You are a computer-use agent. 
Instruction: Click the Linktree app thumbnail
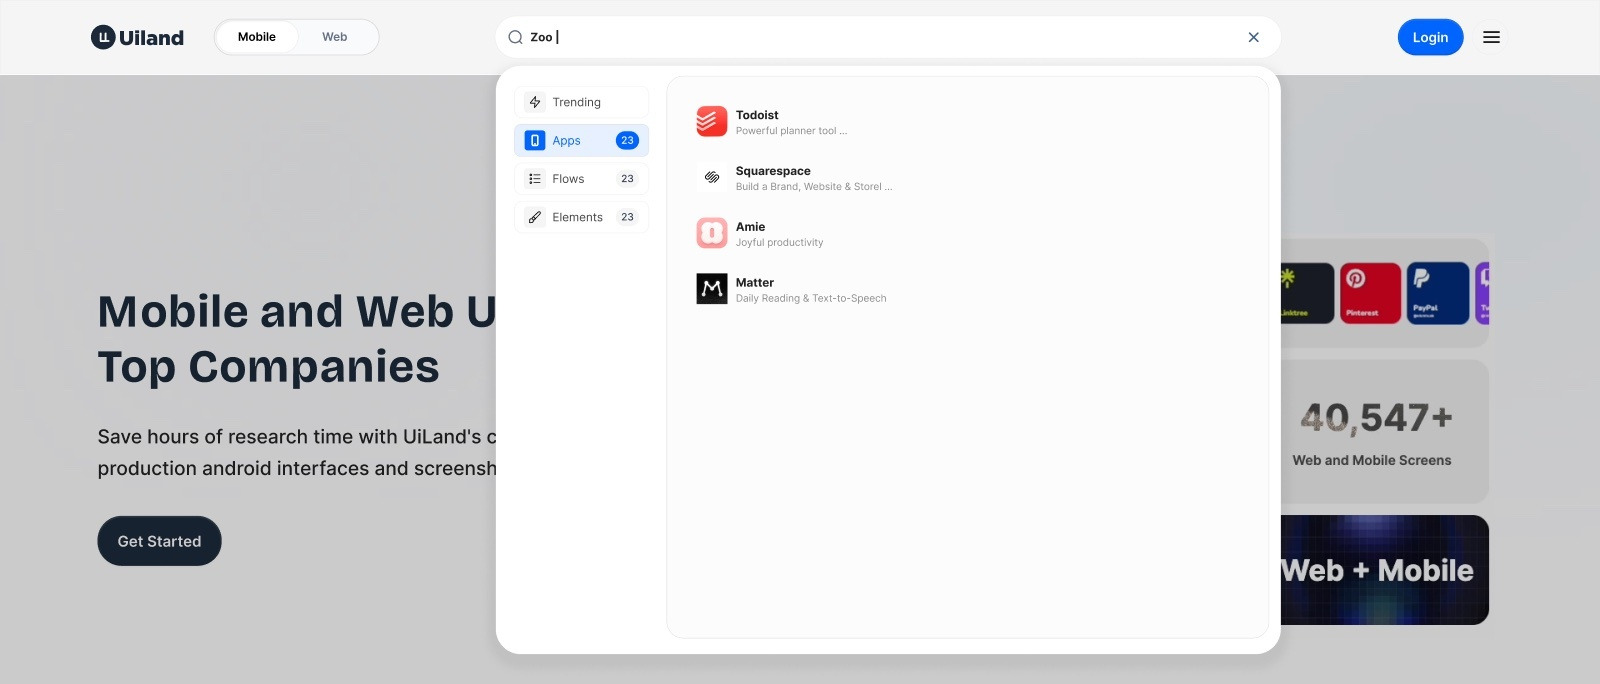tap(1307, 293)
